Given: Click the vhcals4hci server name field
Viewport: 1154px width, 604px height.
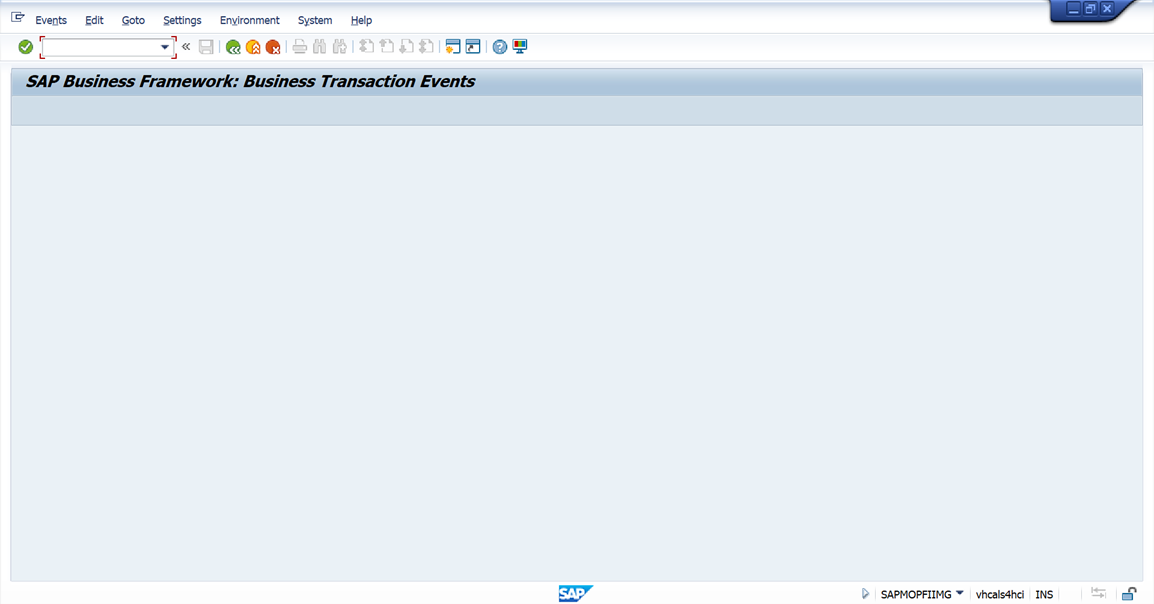Looking at the screenshot, I should point(1000,594).
